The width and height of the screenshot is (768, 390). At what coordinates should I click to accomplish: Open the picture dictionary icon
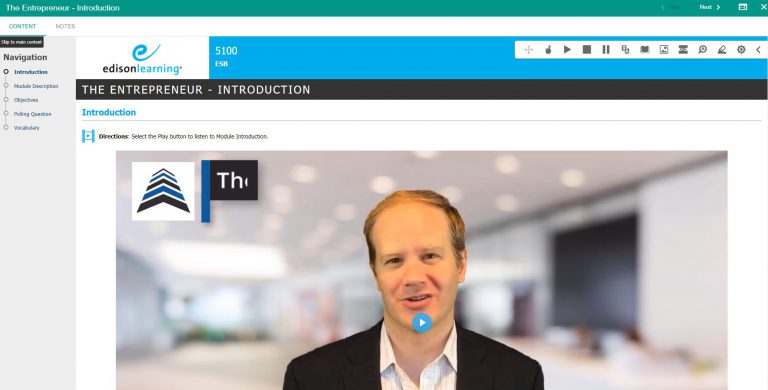(664, 49)
